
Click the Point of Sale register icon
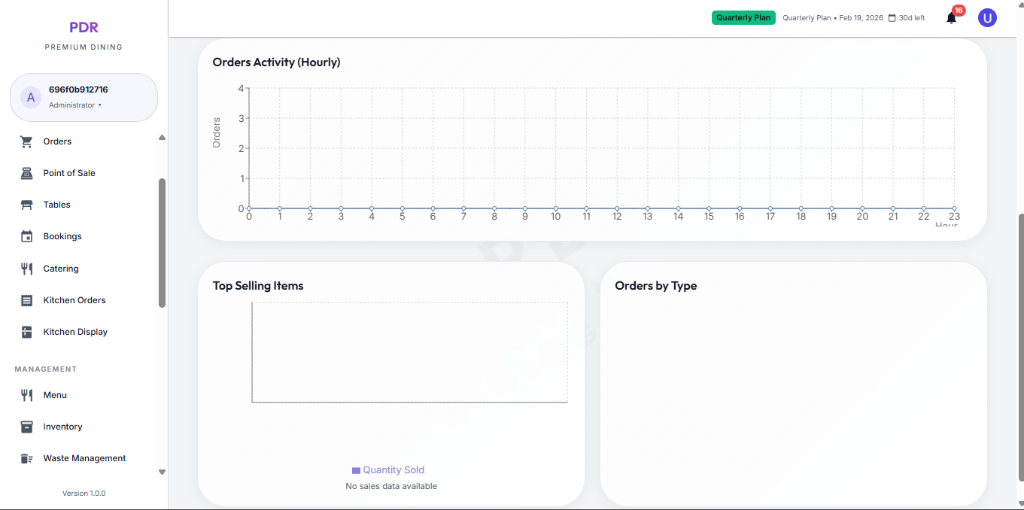click(27, 173)
